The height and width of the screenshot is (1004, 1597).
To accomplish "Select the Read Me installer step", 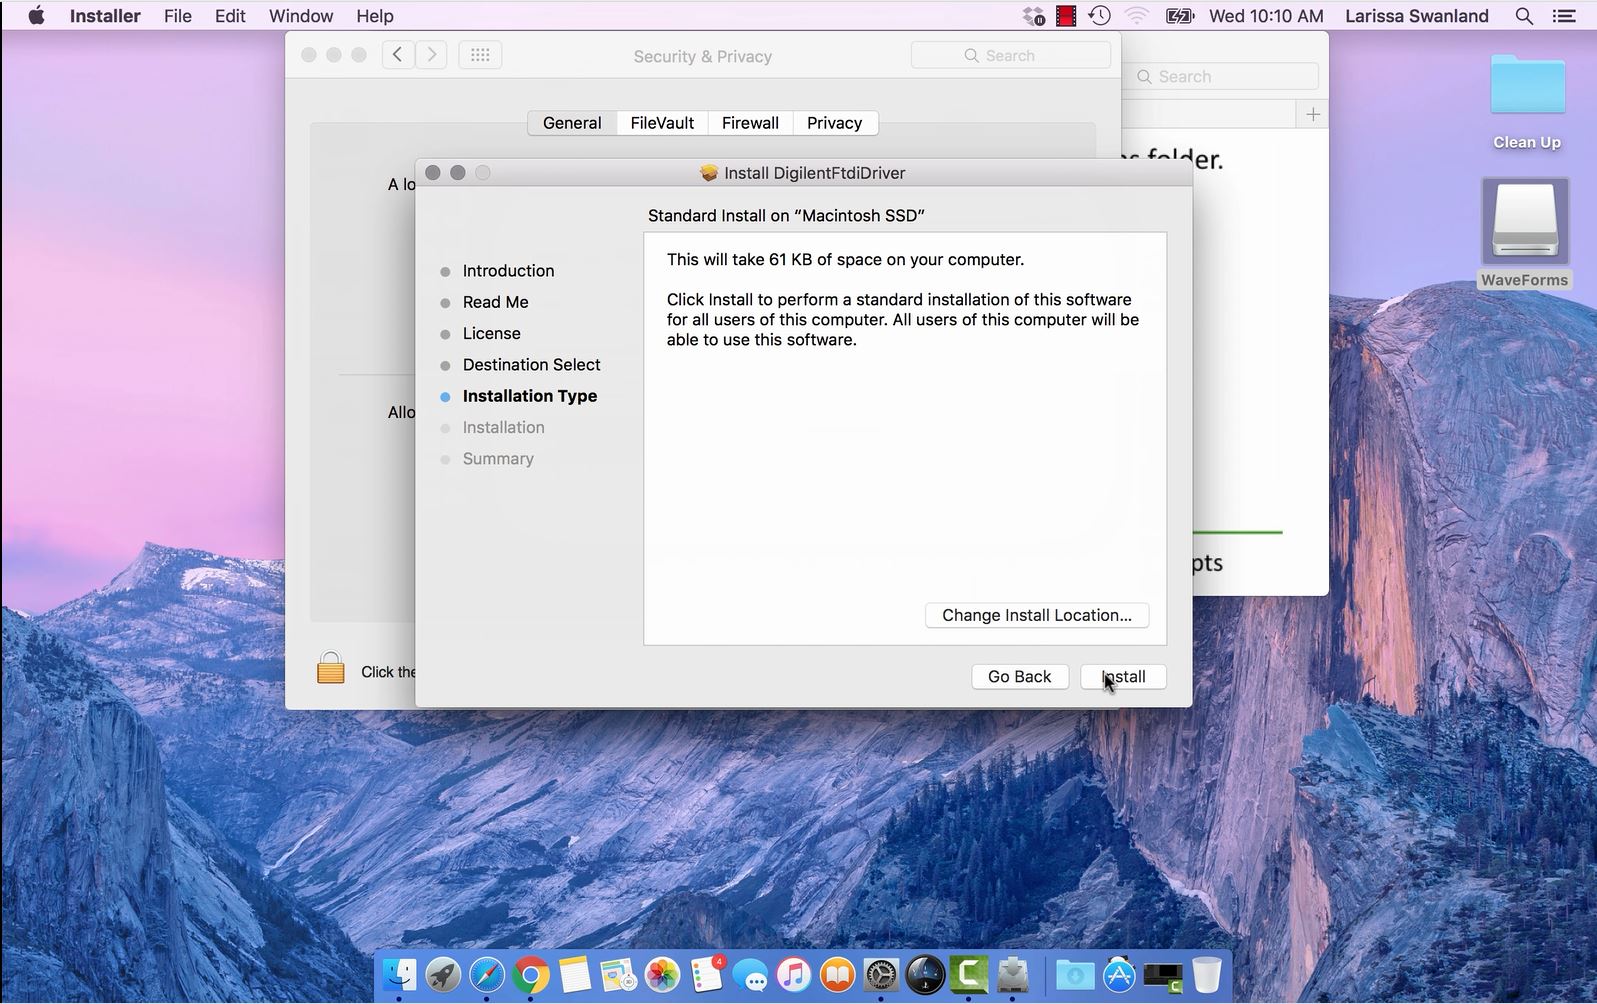I will pos(495,302).
